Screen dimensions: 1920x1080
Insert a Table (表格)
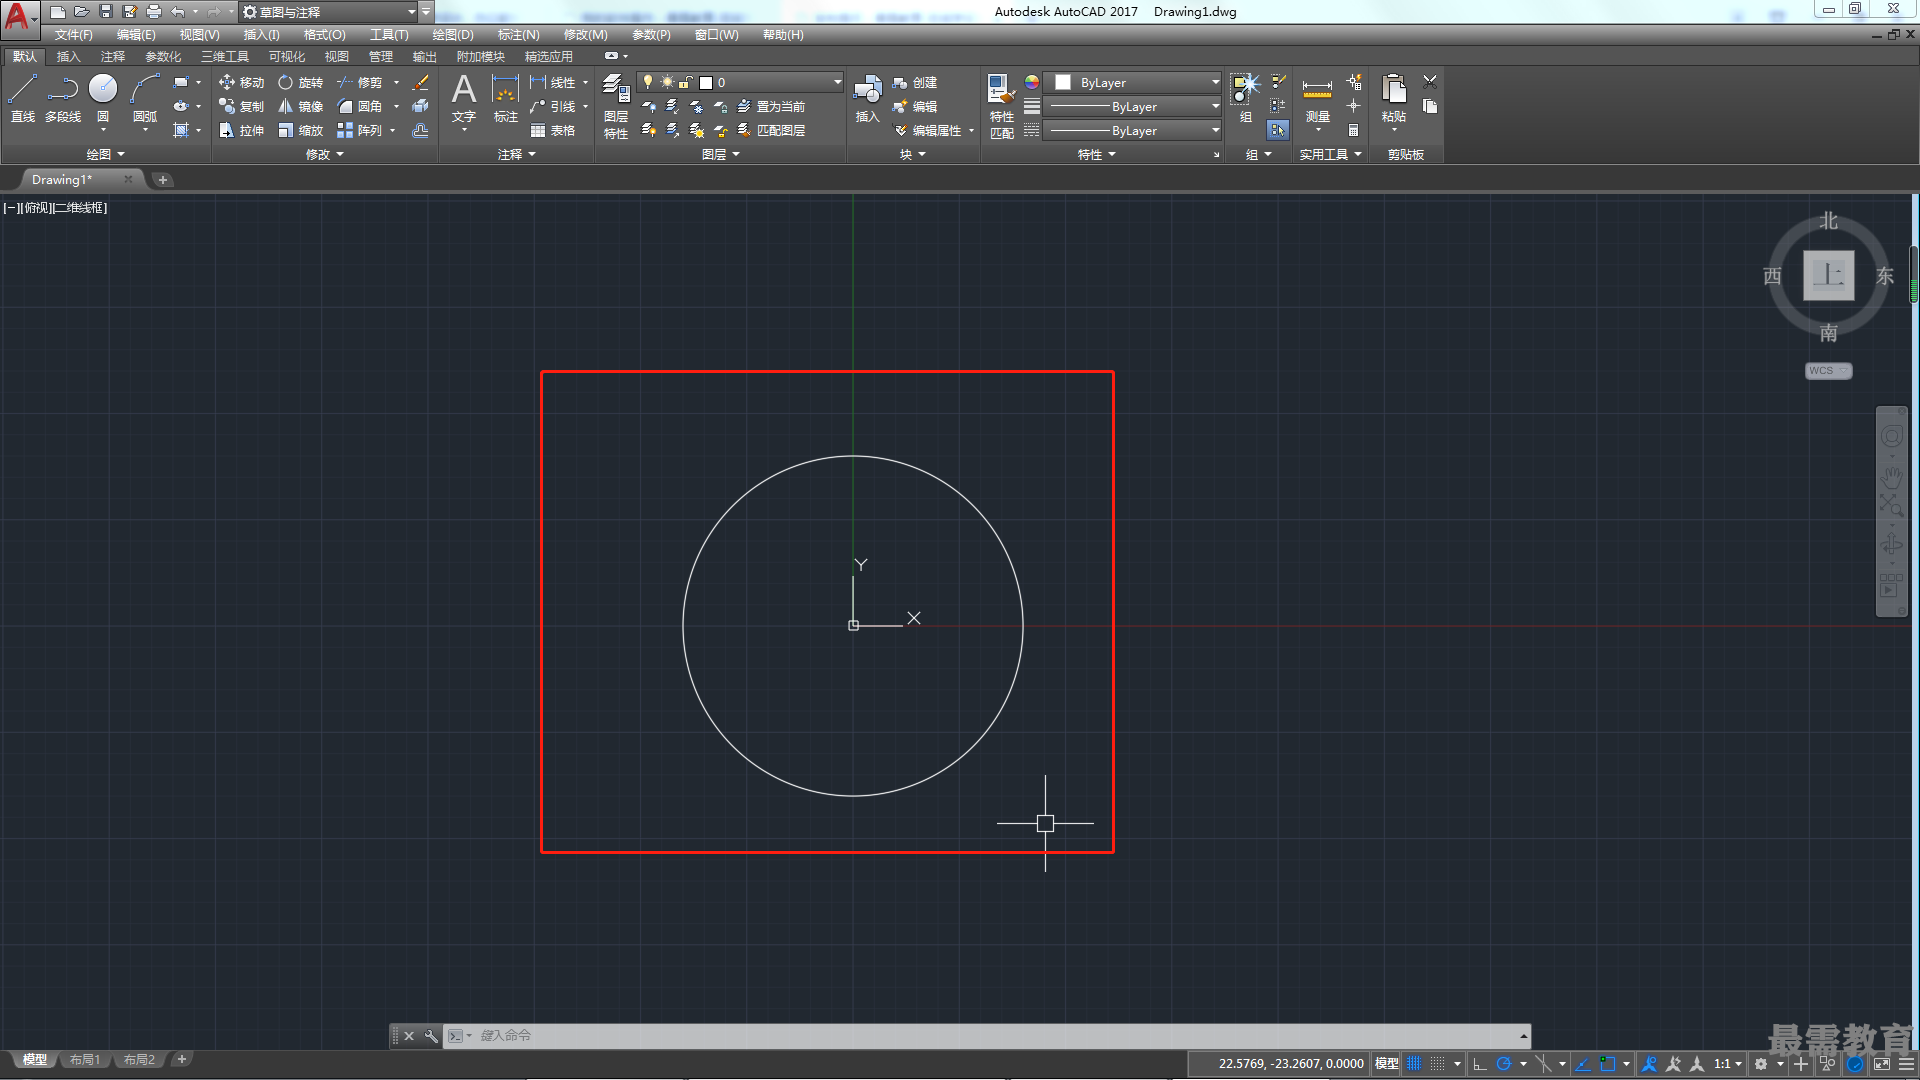553,131
